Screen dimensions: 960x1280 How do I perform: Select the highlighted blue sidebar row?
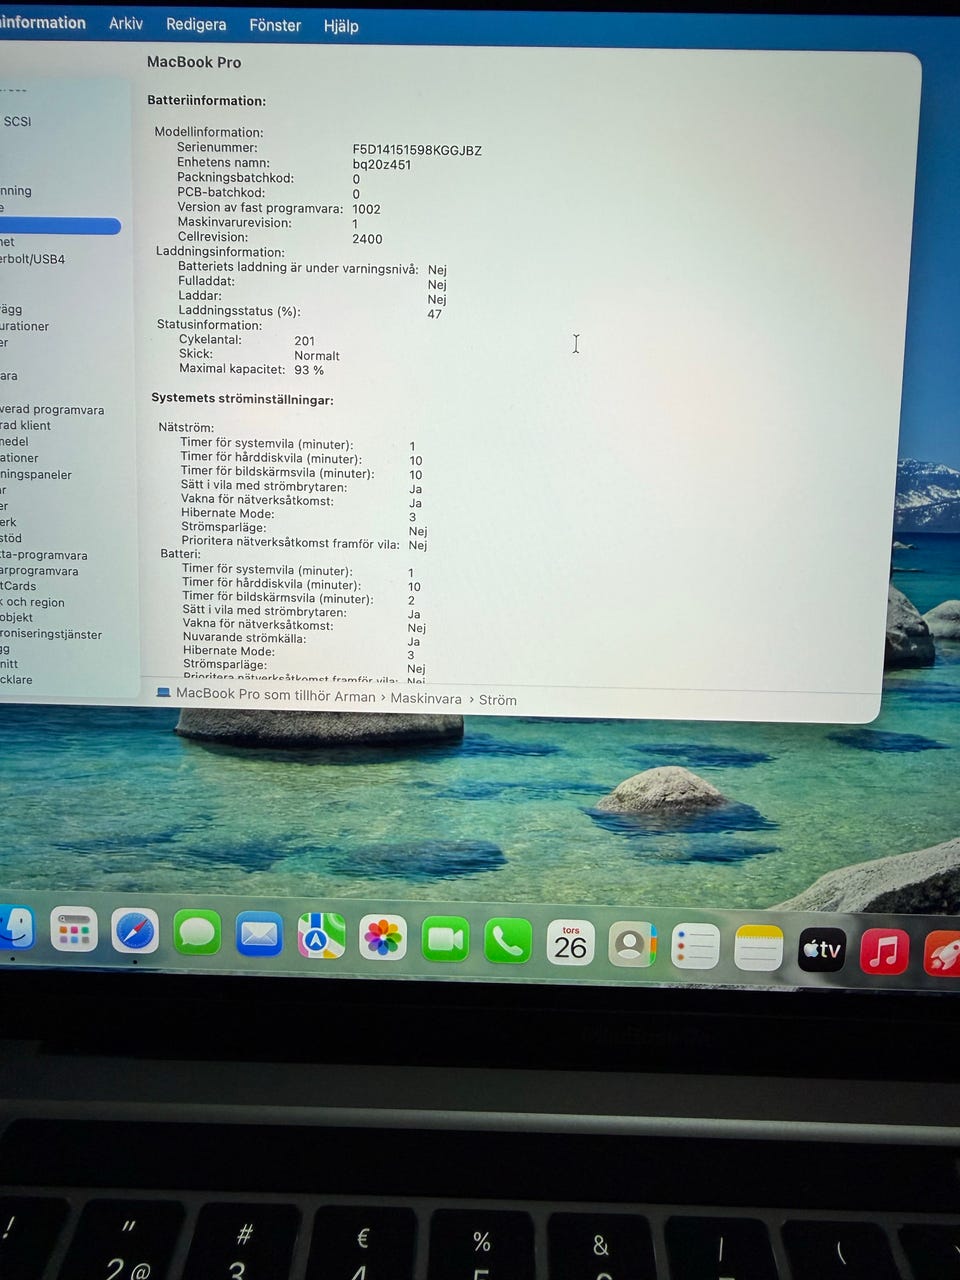coord(60,226)
